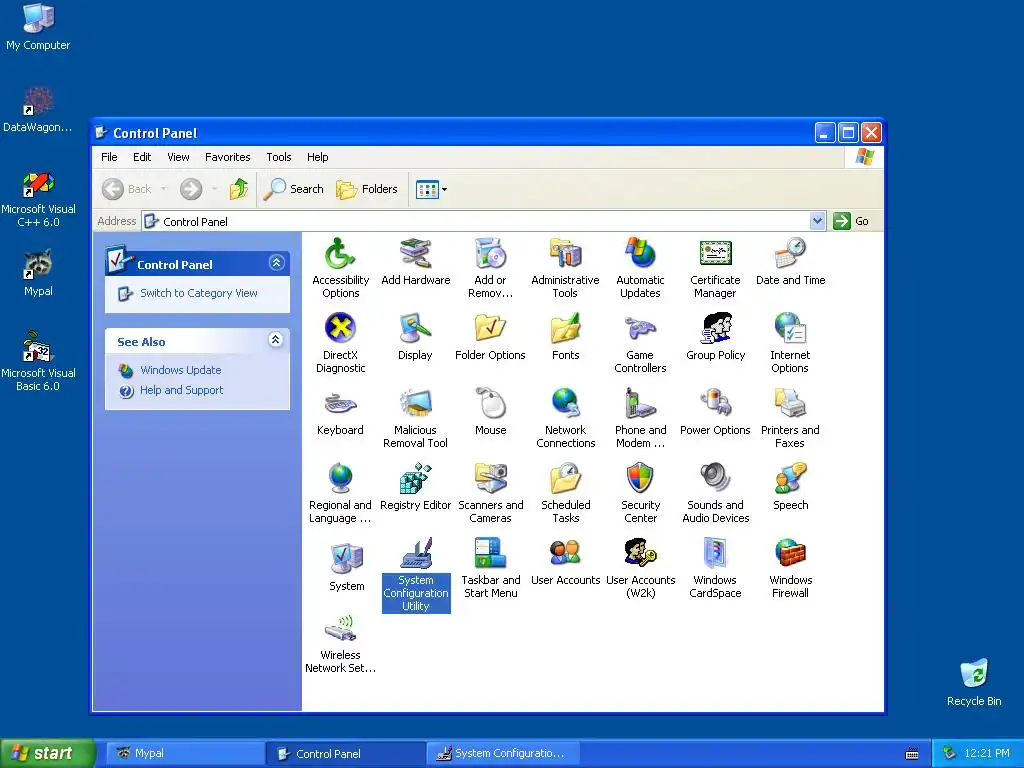Viewport: 1024px width, 768px height.
Task: Open Windows Update link
Action: tap(181, 370)
